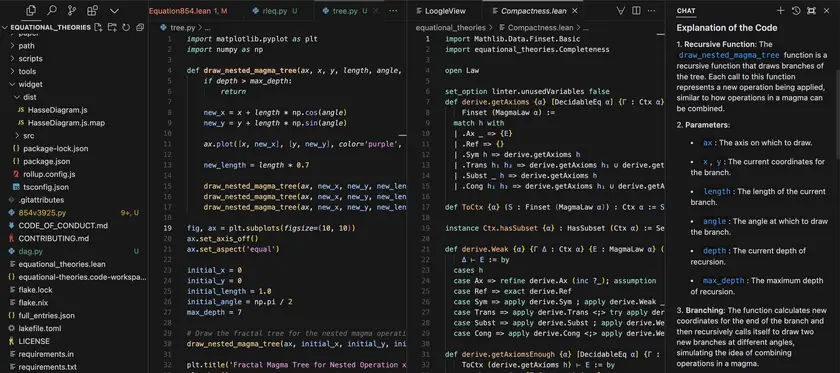Open package.json in Explorer
The height and width of the screenshot is (373, 840).
(74, 162)
